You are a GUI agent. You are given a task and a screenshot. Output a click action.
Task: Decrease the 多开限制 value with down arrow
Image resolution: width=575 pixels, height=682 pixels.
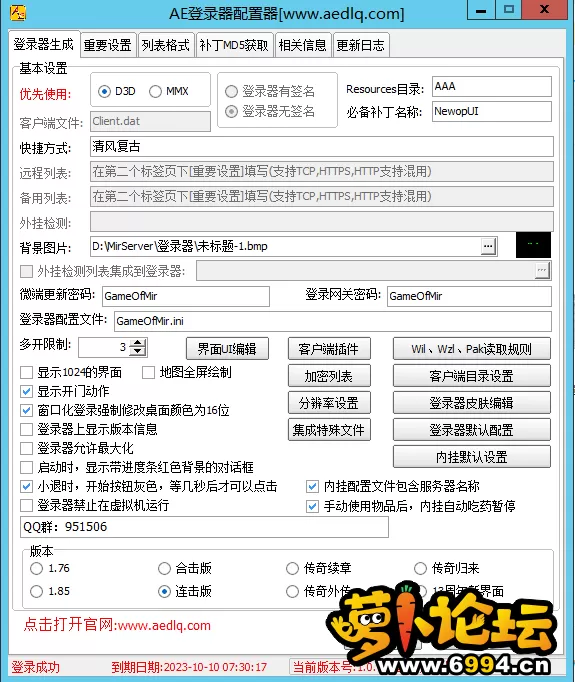[x=138, y=351]
